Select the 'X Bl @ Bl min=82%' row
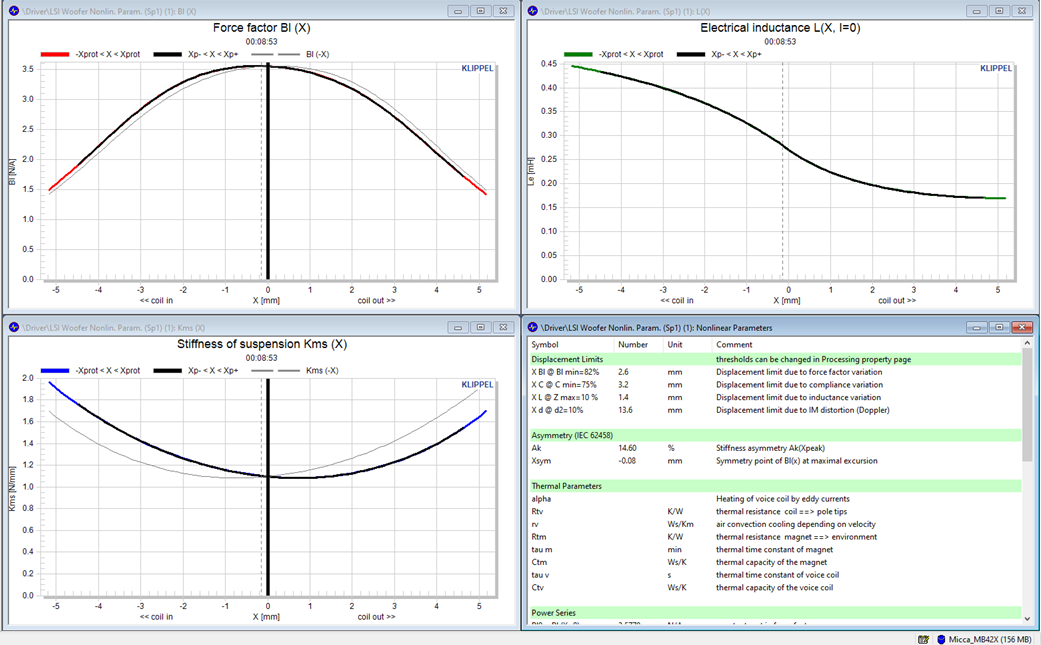The image size is (1041, 645). (775, 372)
